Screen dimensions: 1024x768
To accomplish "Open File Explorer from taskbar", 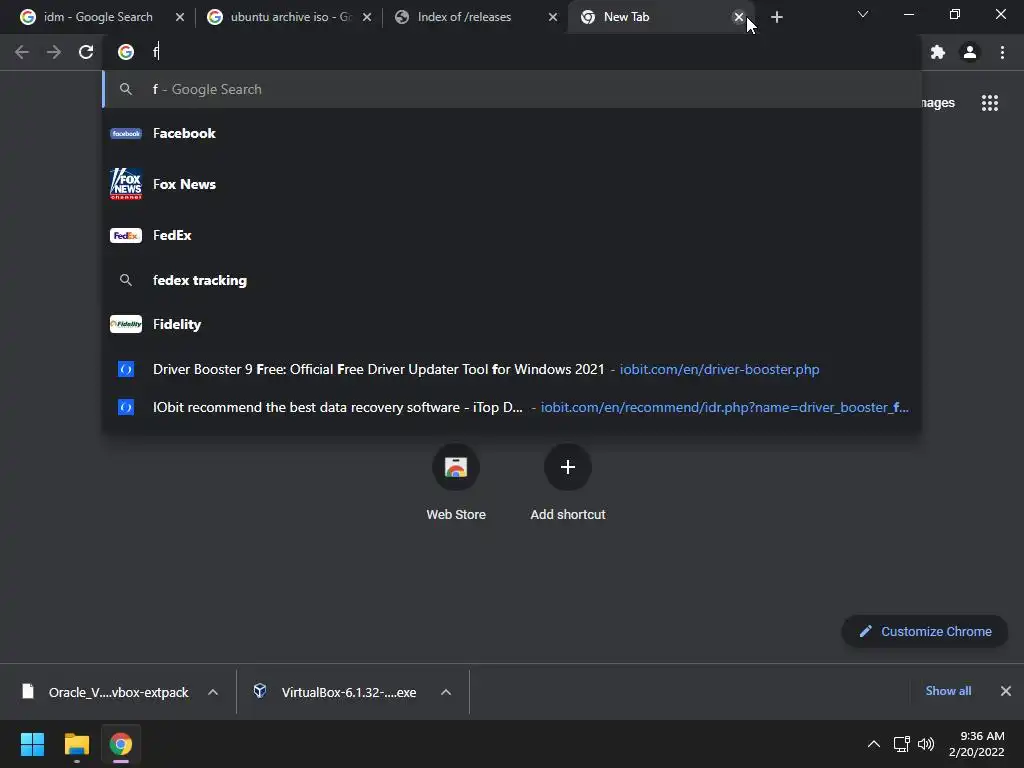I will pos(76,744).
